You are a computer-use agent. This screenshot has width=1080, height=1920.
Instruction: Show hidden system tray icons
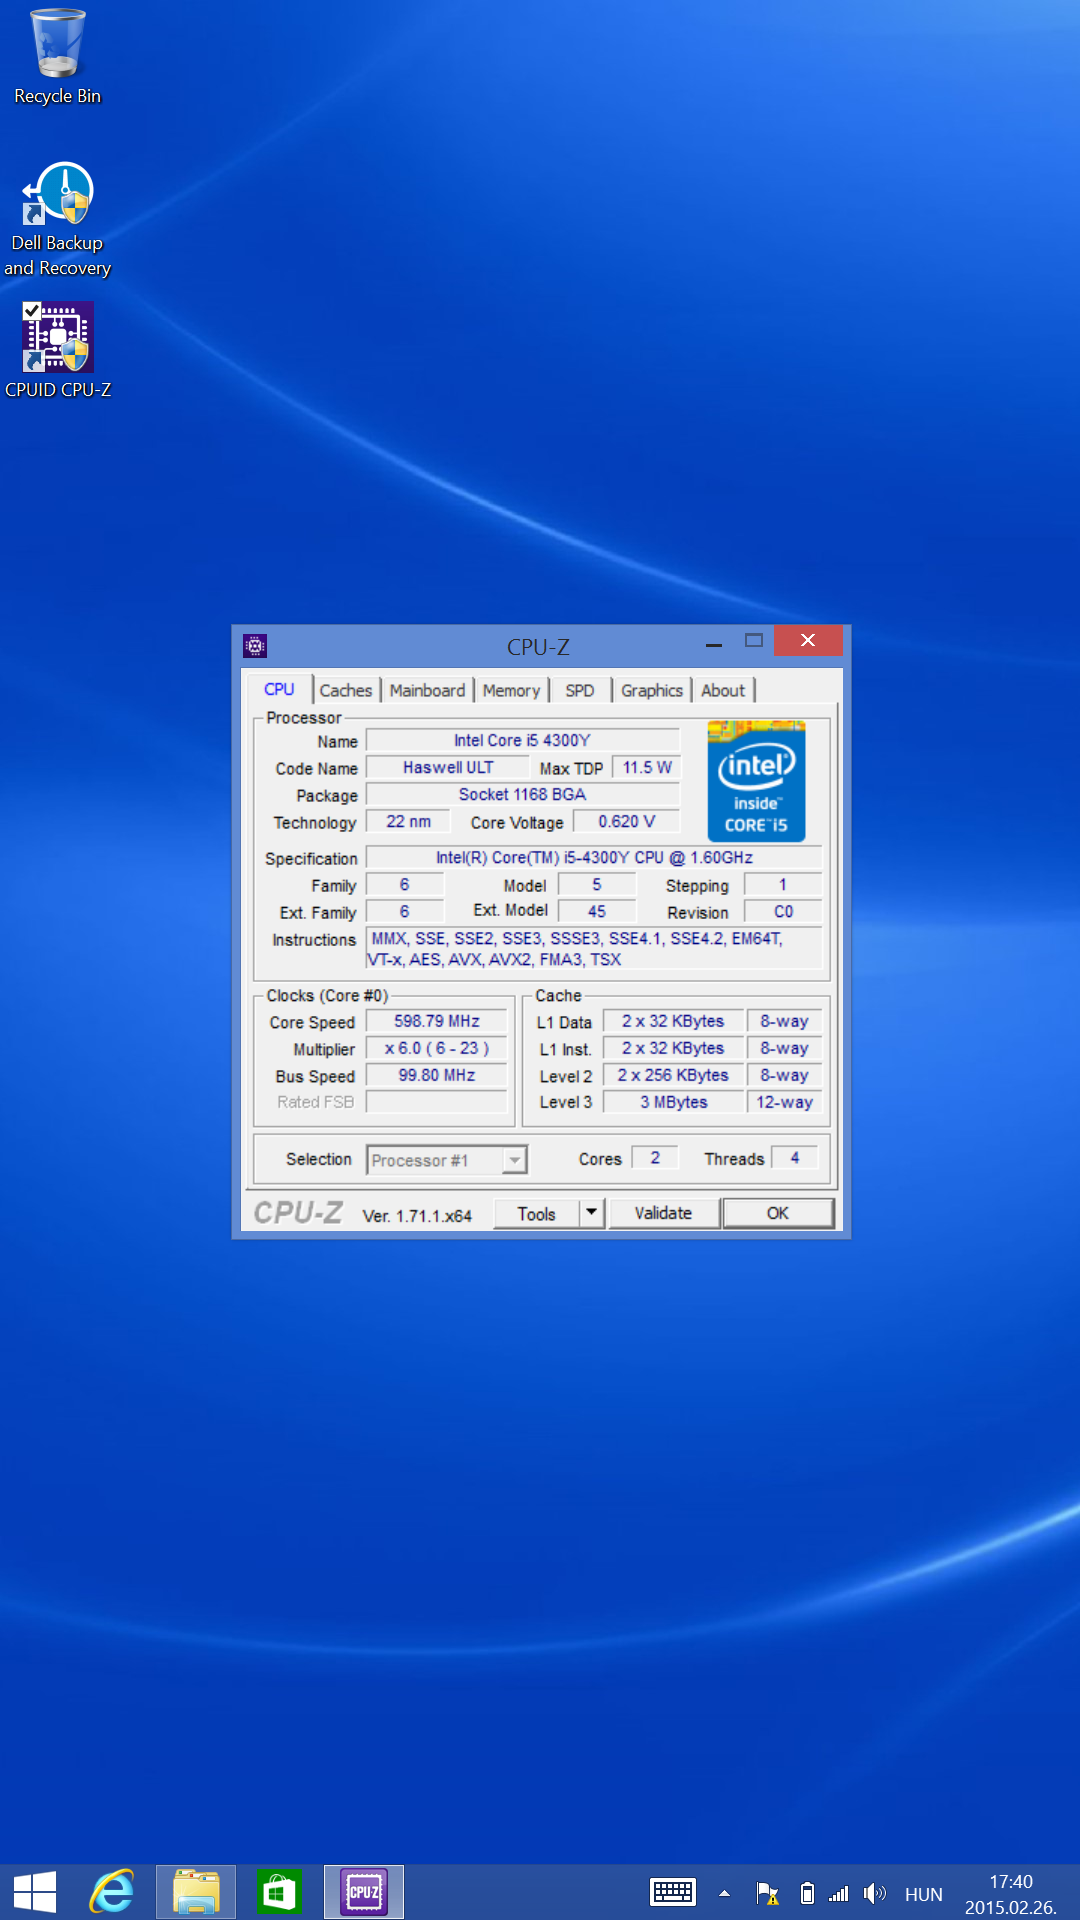click(724, 1893)
